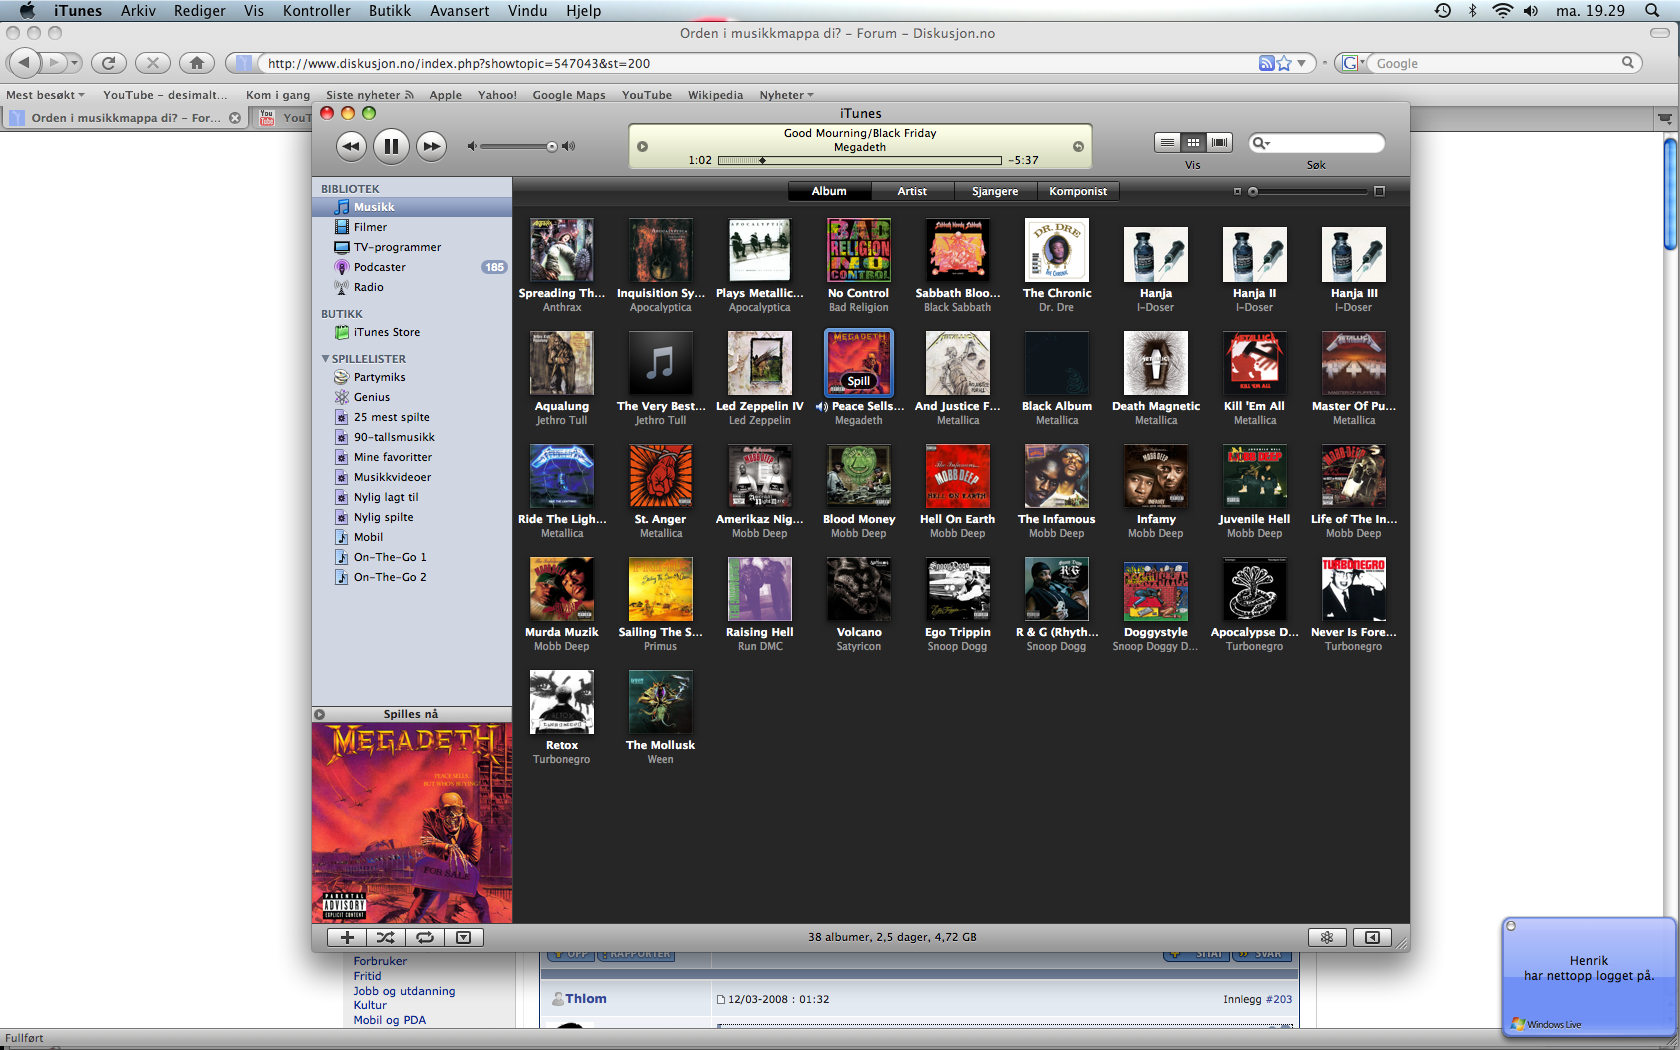
Task: Open 90-tallsmusikk playlist
Action: [412, 437]
